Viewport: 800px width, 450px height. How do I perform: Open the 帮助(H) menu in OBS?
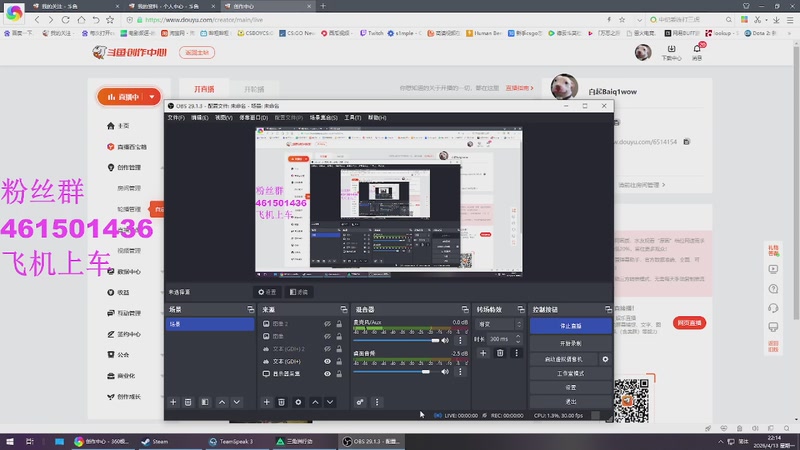(377, 118)
